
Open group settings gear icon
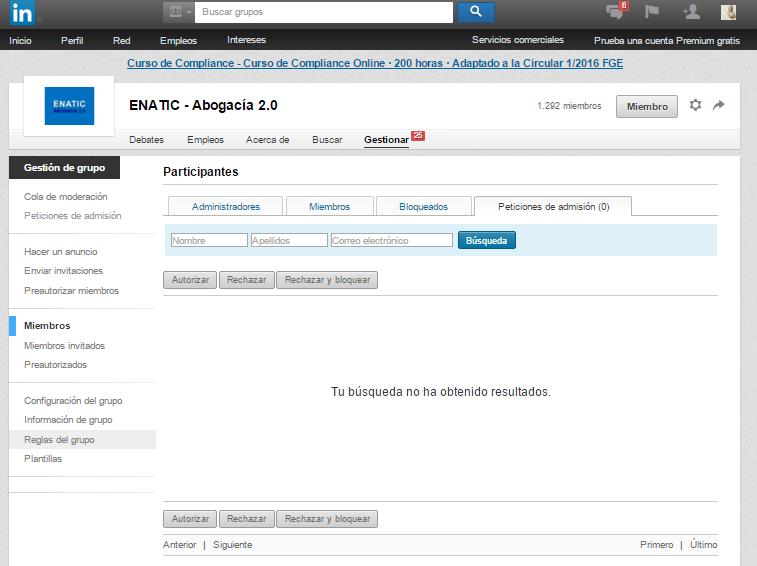click(696, 106)
